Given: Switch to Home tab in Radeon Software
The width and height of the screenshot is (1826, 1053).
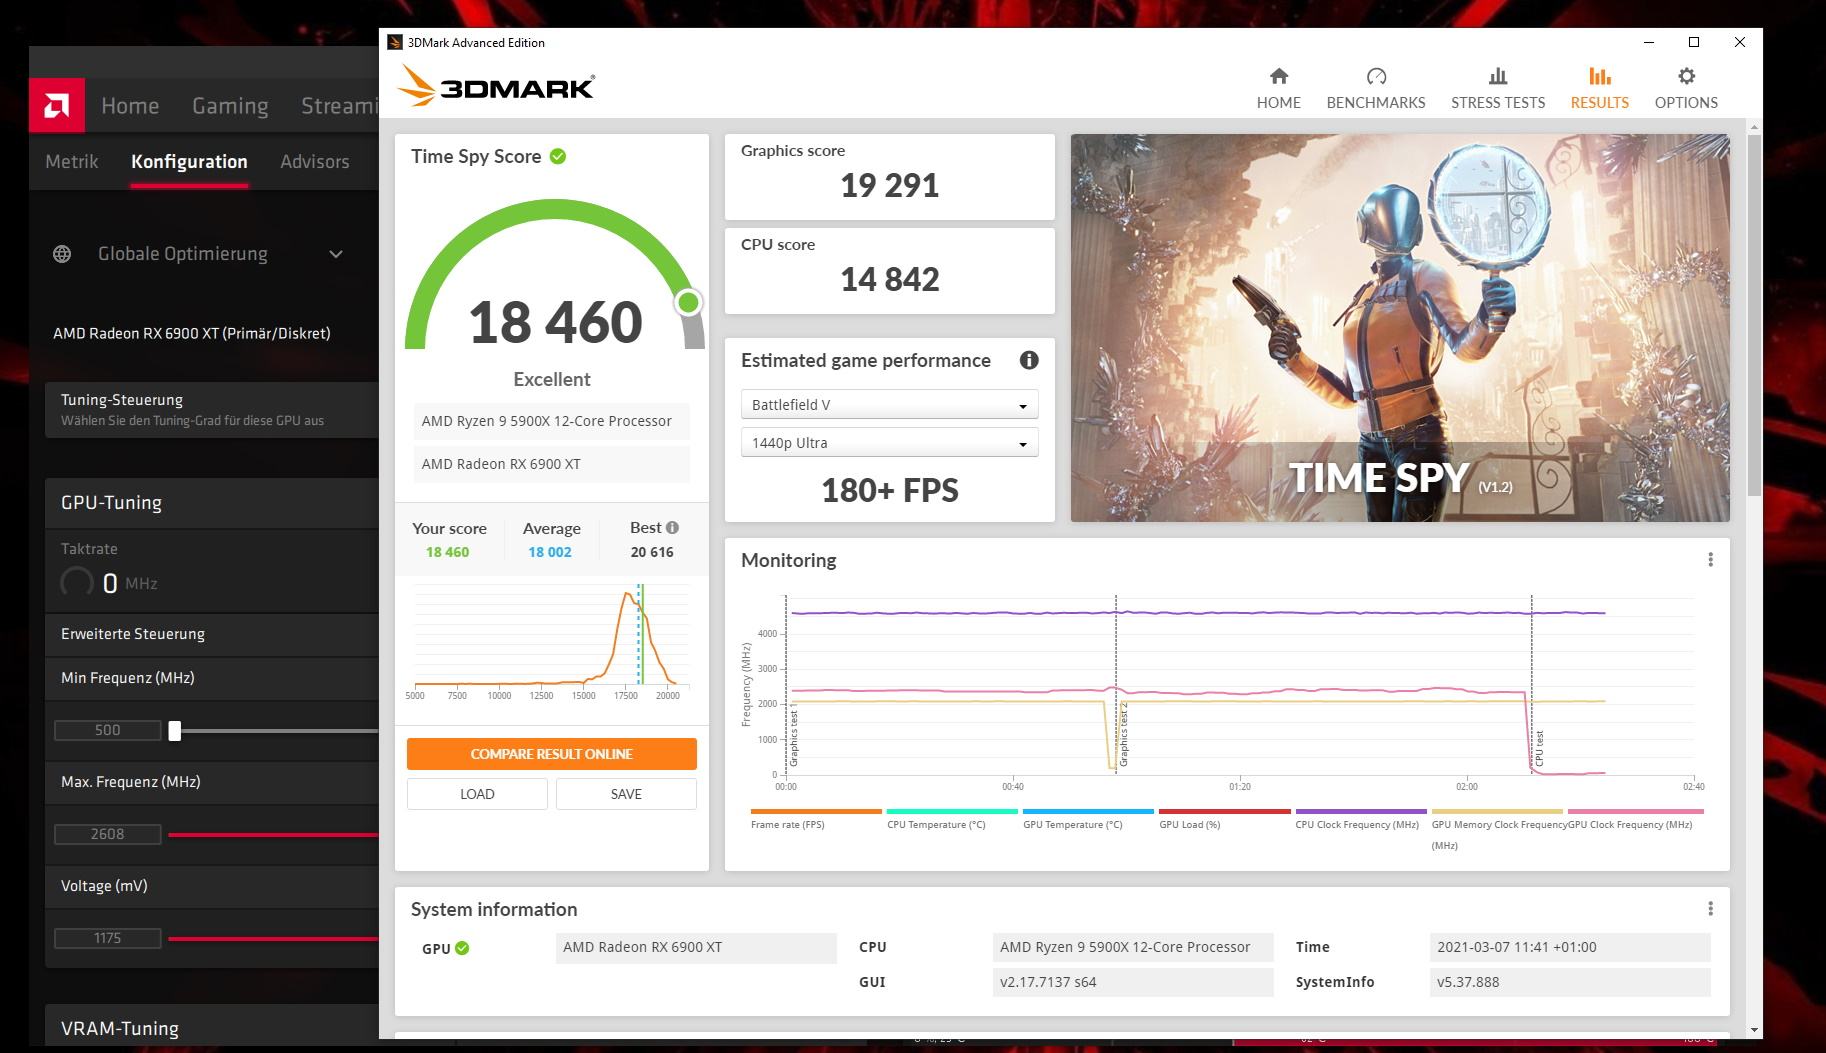Looking at the screenshot, I should click(130, 106).
